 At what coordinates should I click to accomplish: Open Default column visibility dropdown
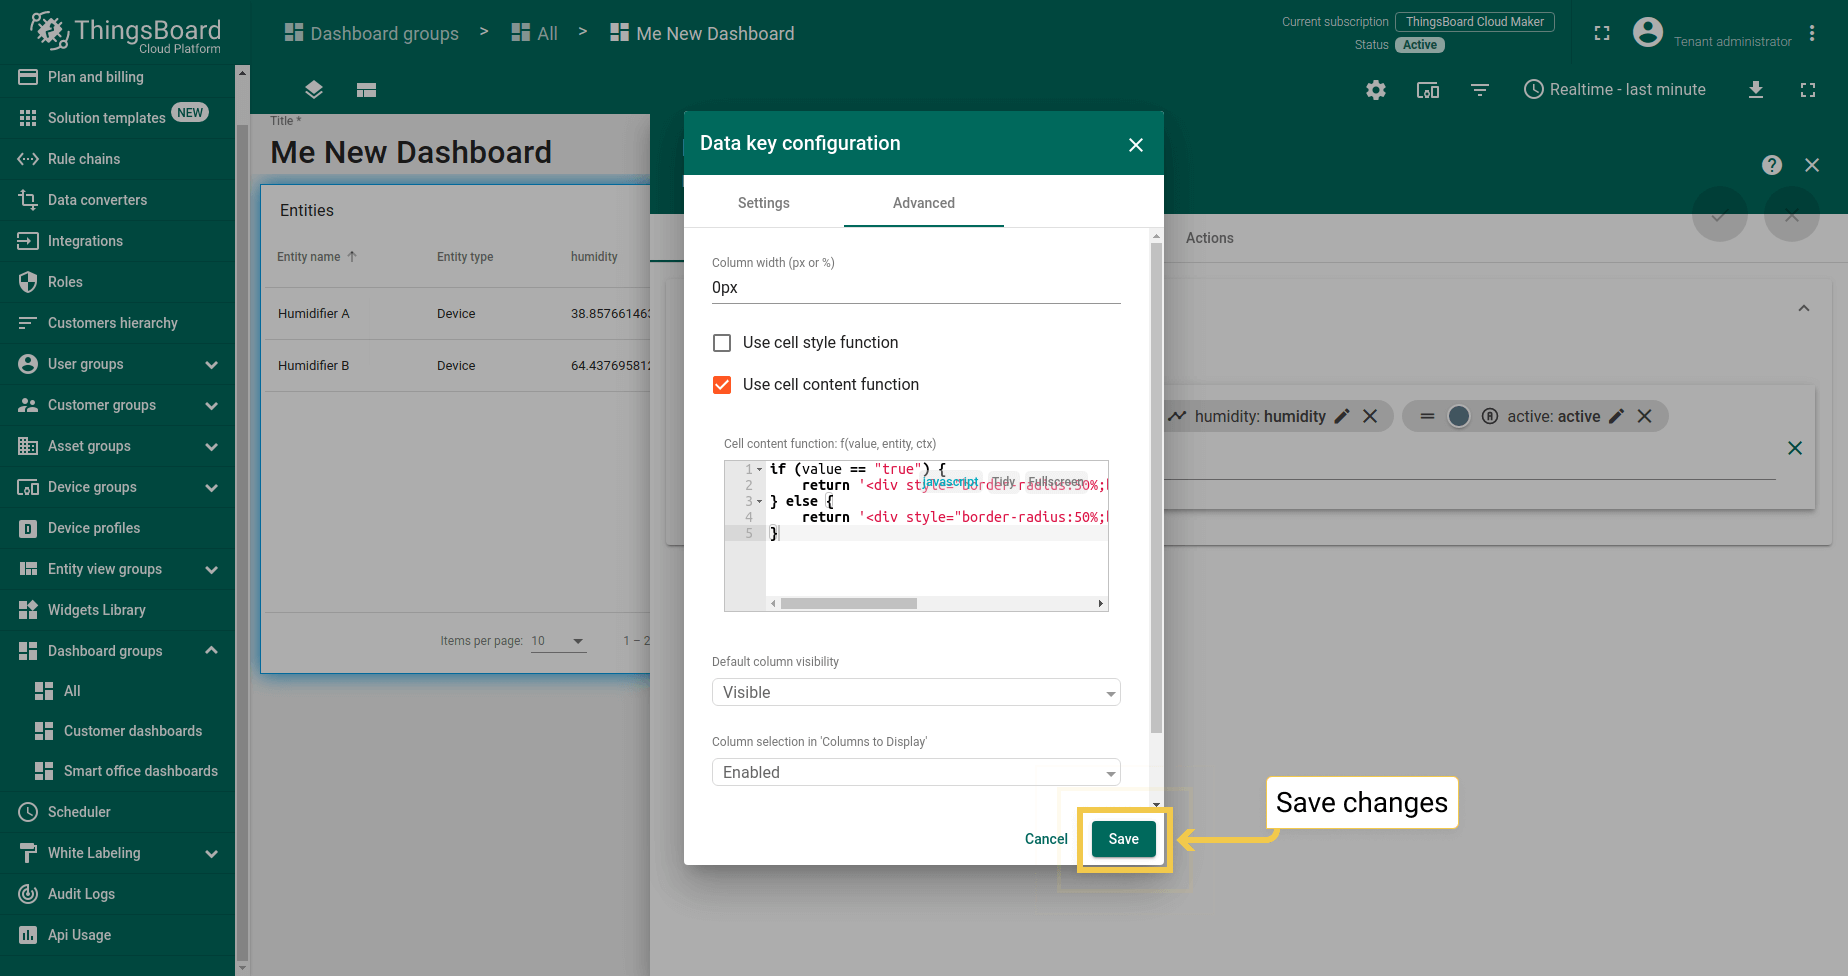[x=916, y=692]
